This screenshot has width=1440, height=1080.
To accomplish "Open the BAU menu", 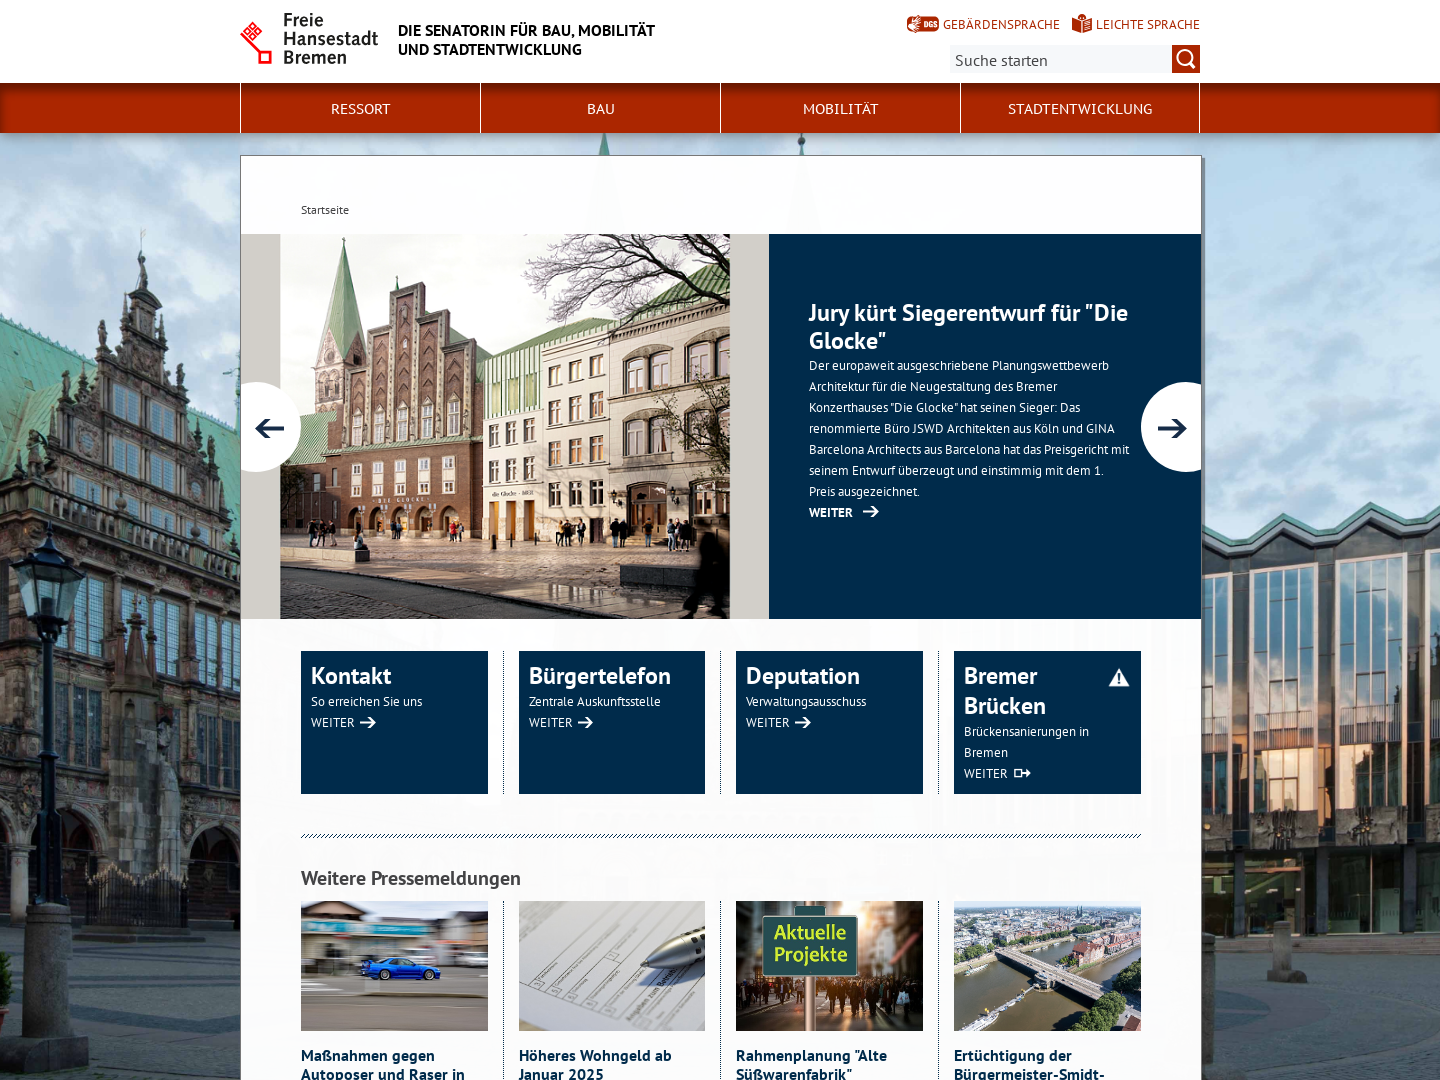I will tap(600, 108).
